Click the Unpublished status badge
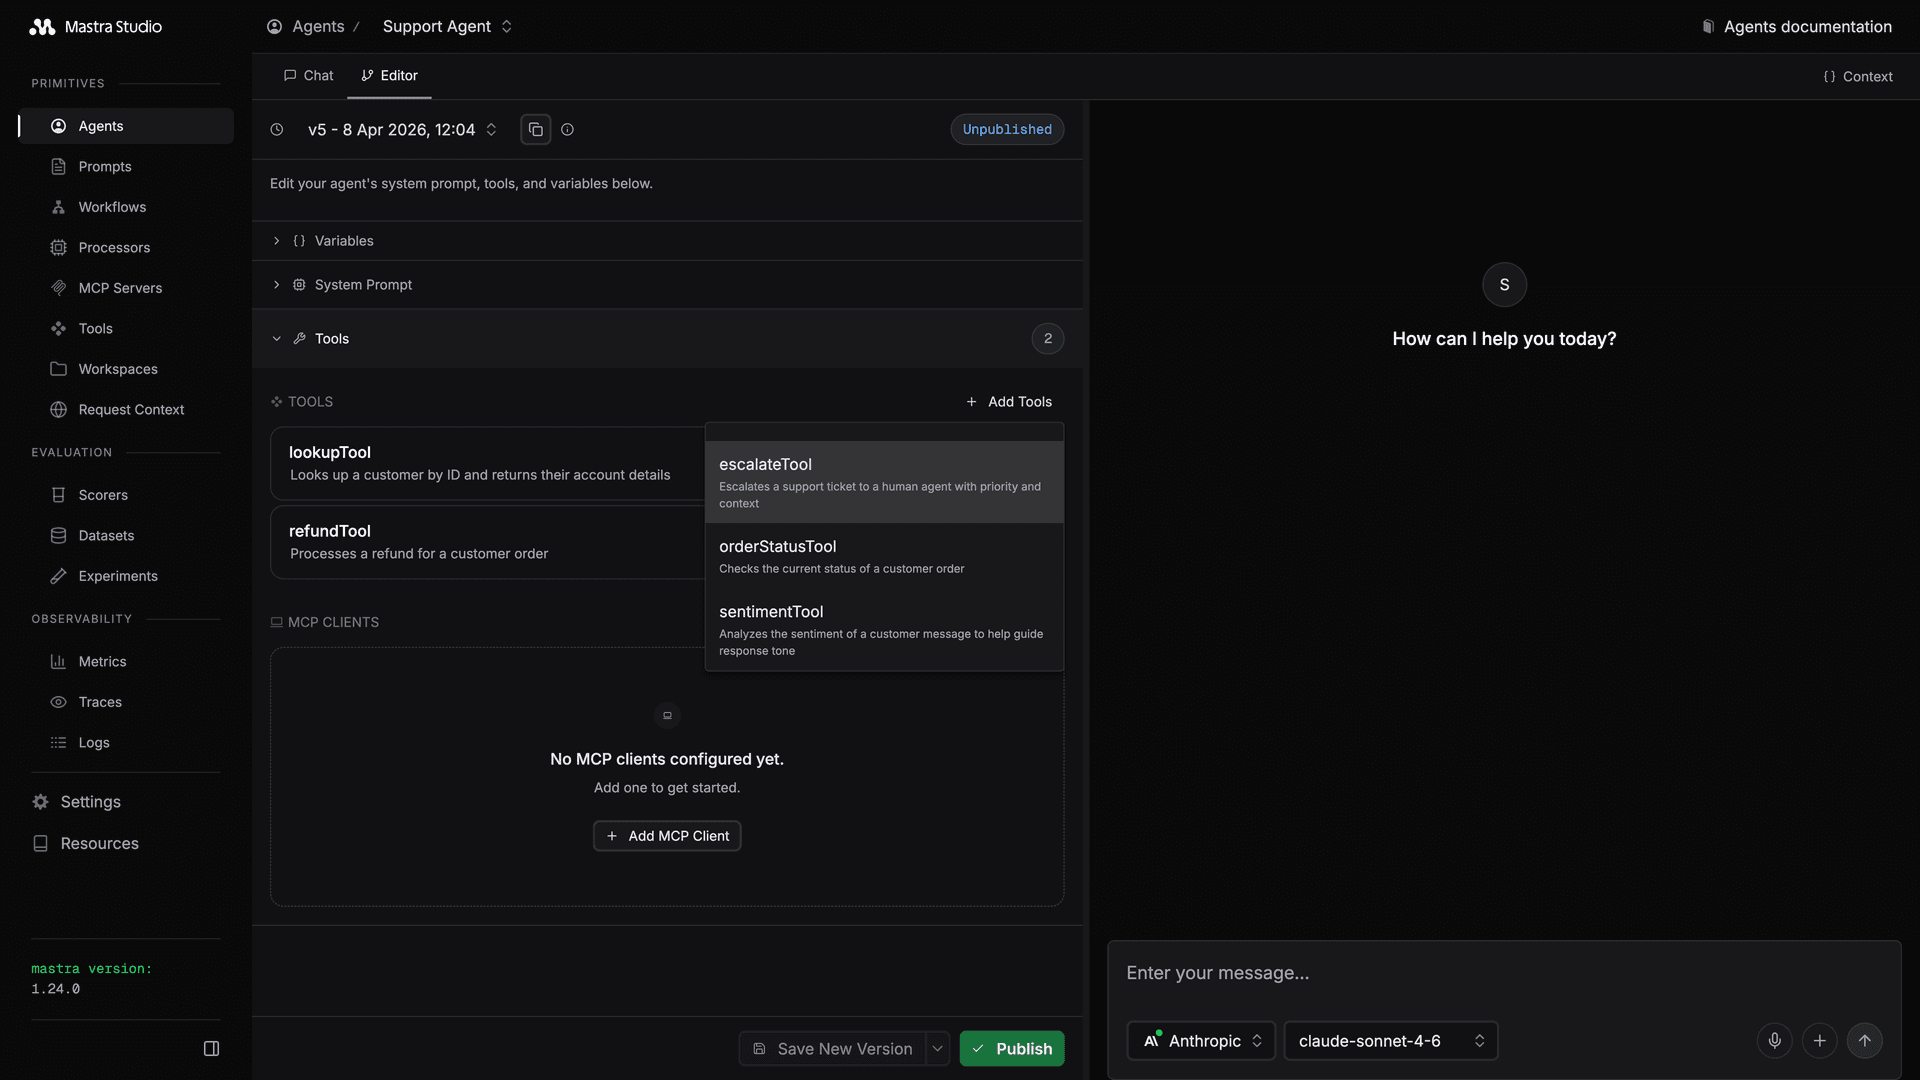The height and width of the screenshot is (1080, 1920). click(x=1006, y=129)
